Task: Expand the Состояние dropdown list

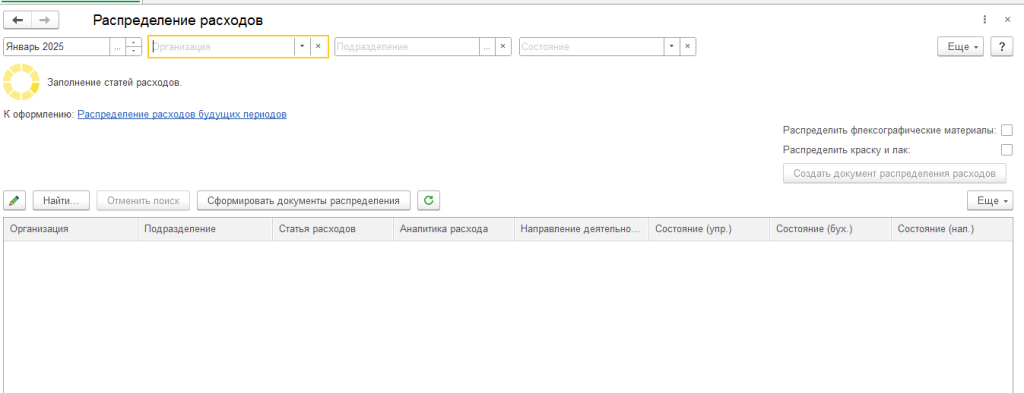Action: (672, 47)
